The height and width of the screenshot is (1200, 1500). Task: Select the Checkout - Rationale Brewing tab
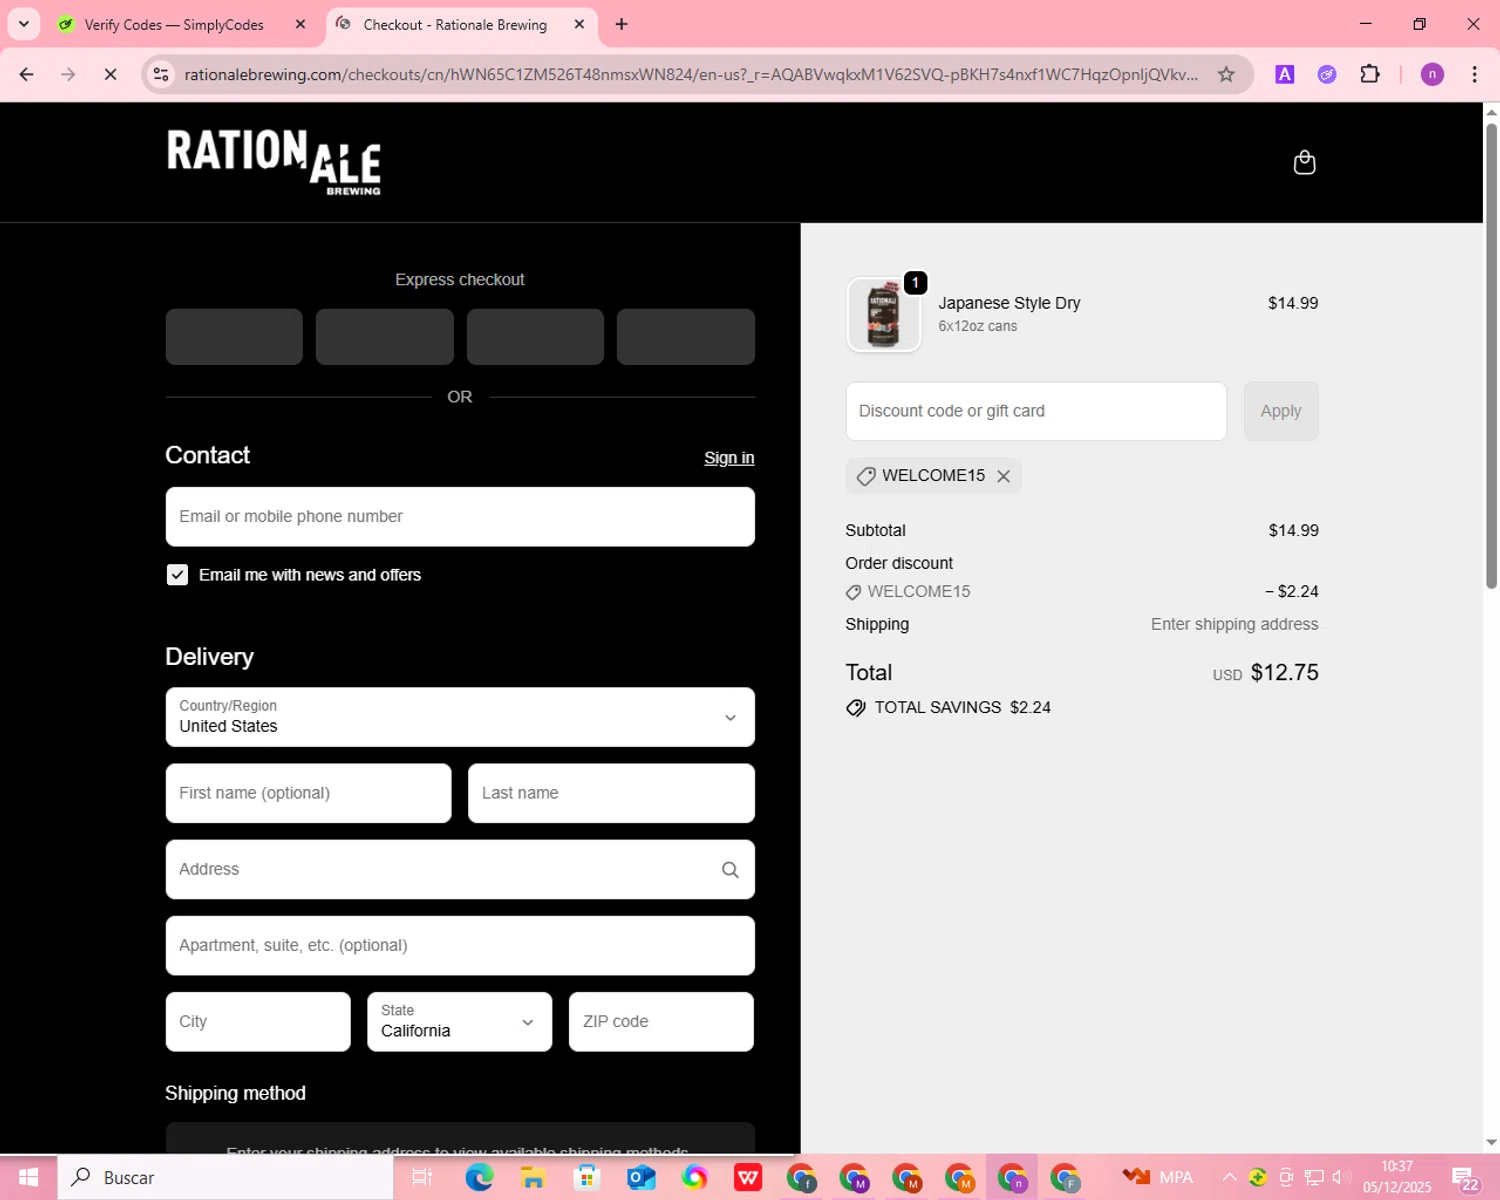[x=455, y=24]
